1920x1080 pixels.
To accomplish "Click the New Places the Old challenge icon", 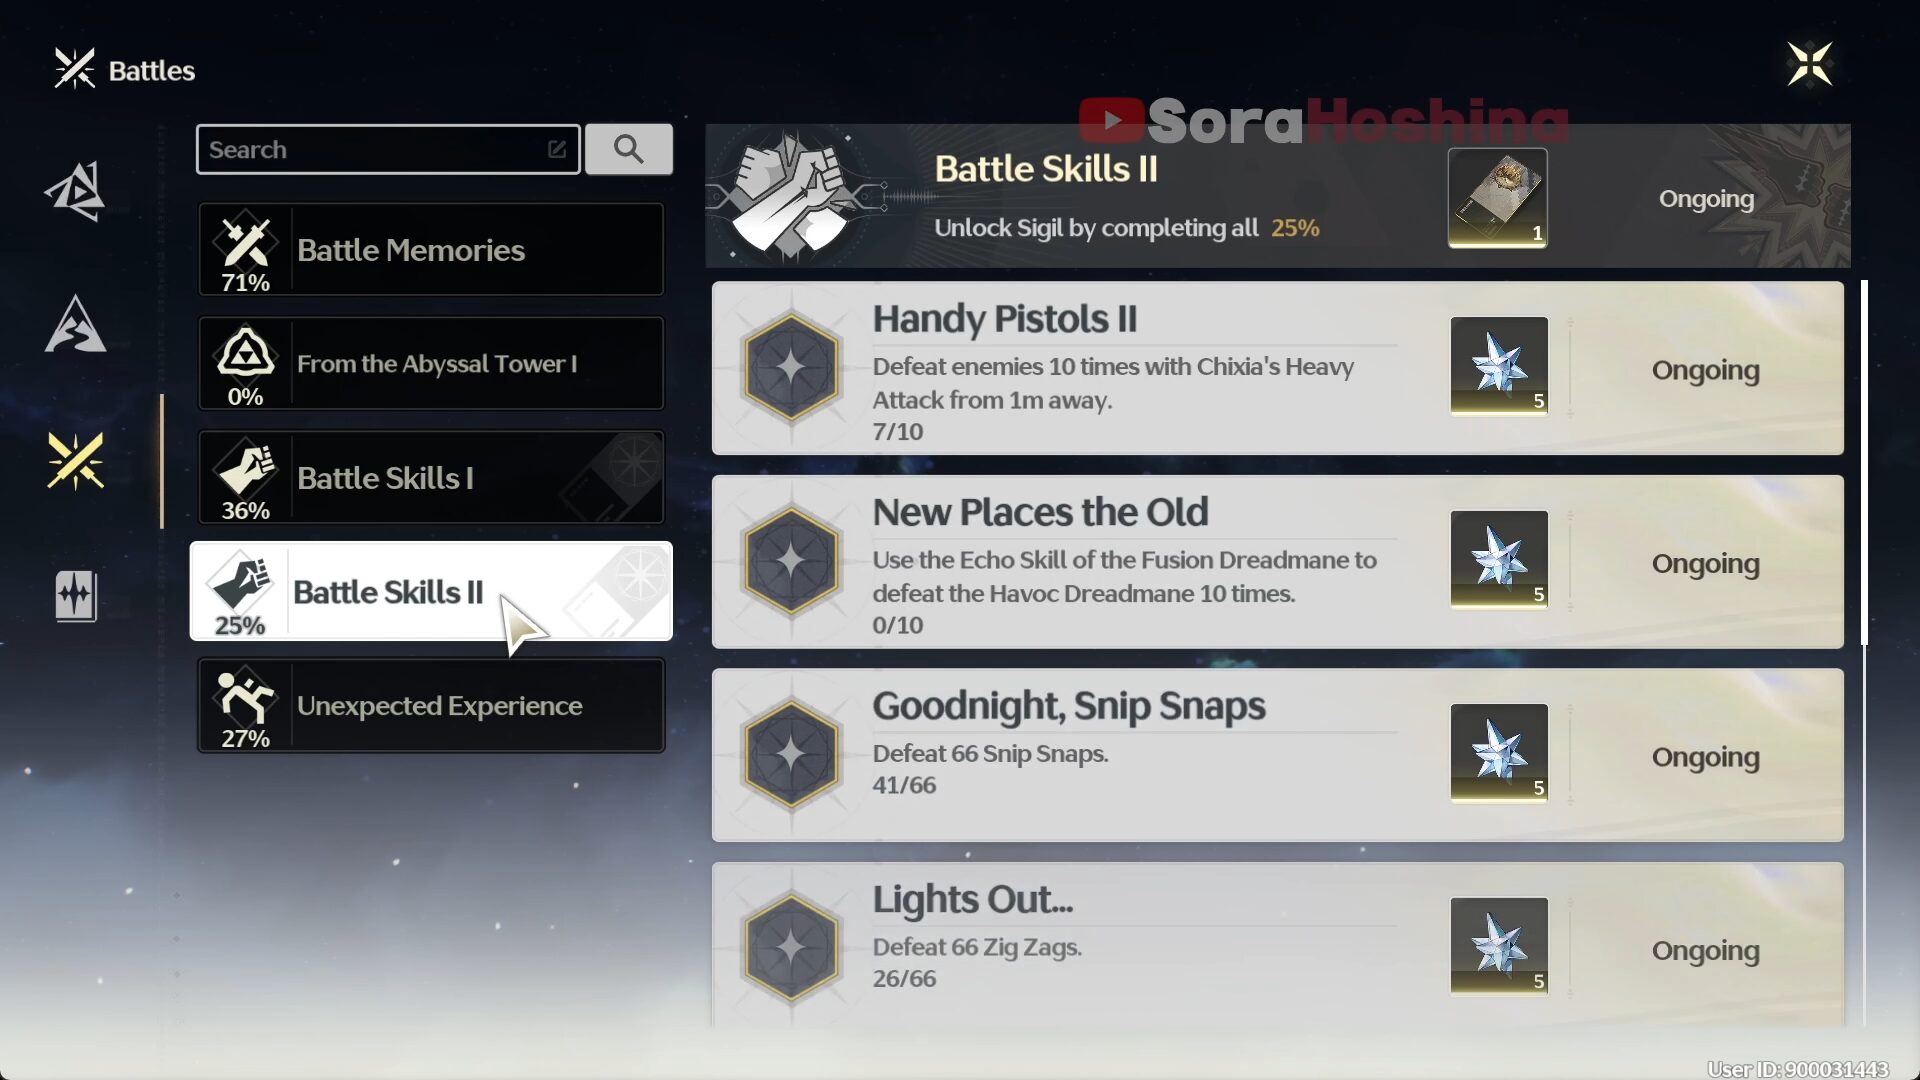I will (x=791, y=560).
